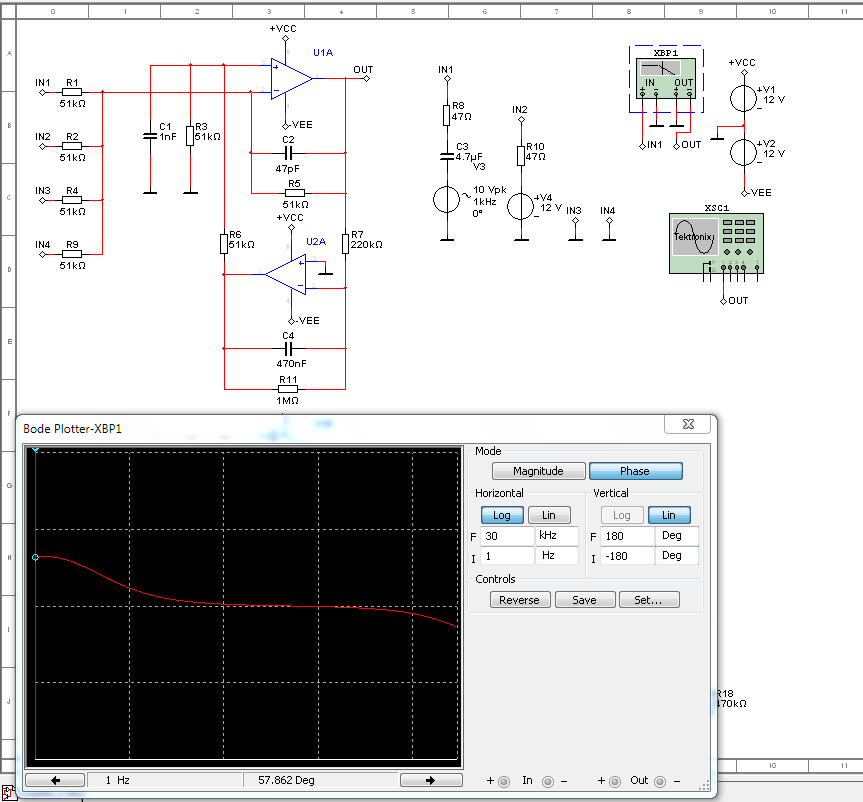Switch Bode plotter mode to Magnitude
This screenshot has height=802, width=863.
537,471
